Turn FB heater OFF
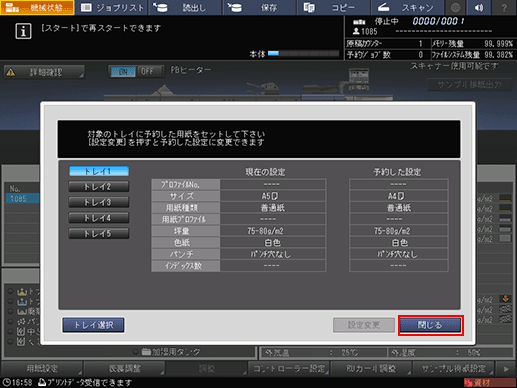 click(x=147, y=71)
